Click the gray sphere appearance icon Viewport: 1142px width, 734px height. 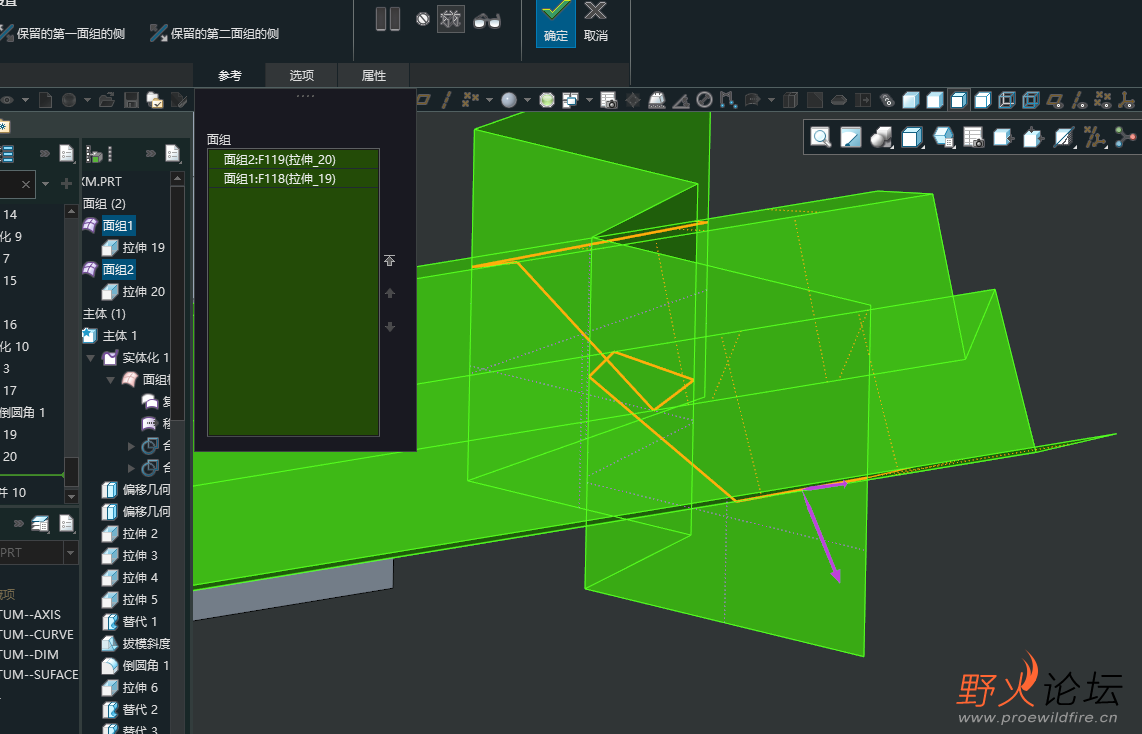click(x=509, y=100)
